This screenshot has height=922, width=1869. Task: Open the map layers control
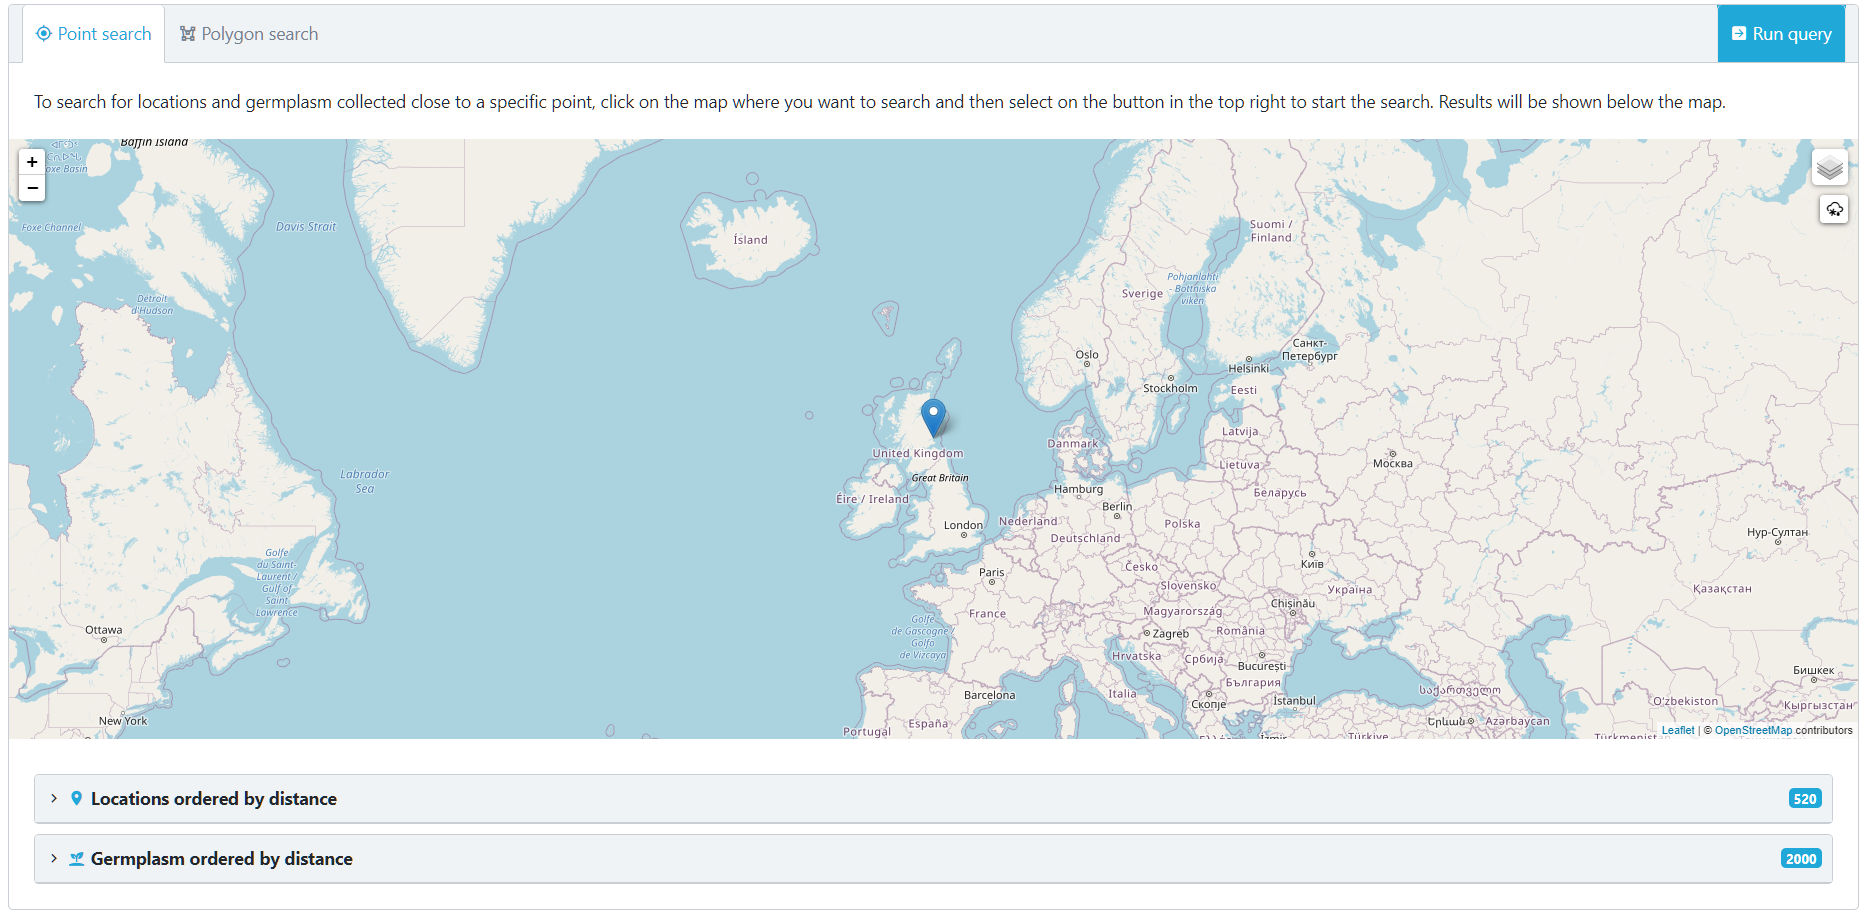tap(1829, 168)
